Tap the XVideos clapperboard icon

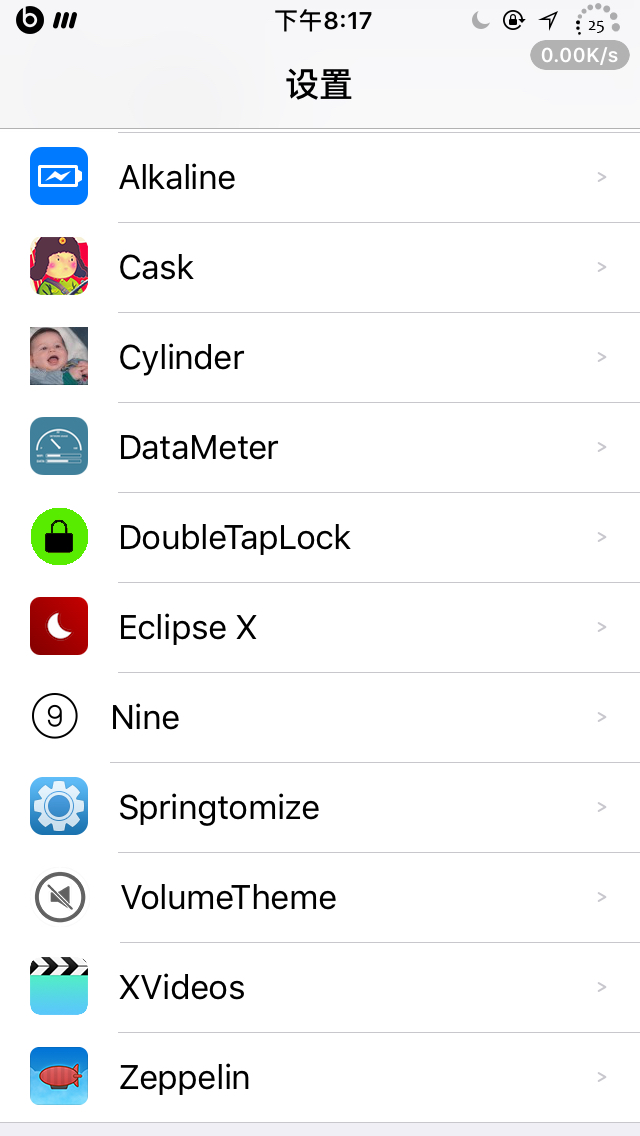click(x=59, y=987)
